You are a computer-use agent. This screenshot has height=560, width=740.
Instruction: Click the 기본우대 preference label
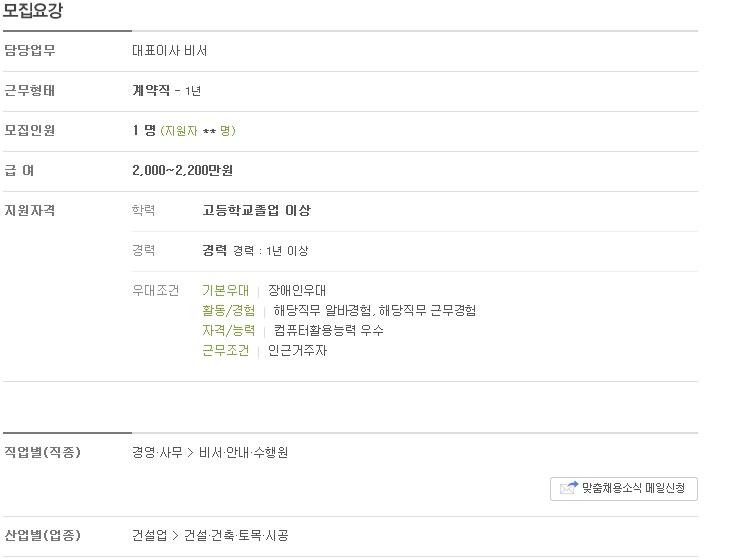(x=225, y=290)
